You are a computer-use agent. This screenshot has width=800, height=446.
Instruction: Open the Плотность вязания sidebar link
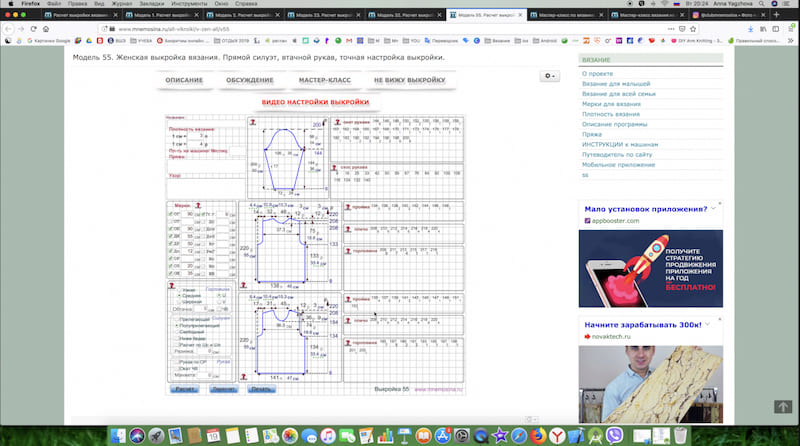[x=611, y=114]
